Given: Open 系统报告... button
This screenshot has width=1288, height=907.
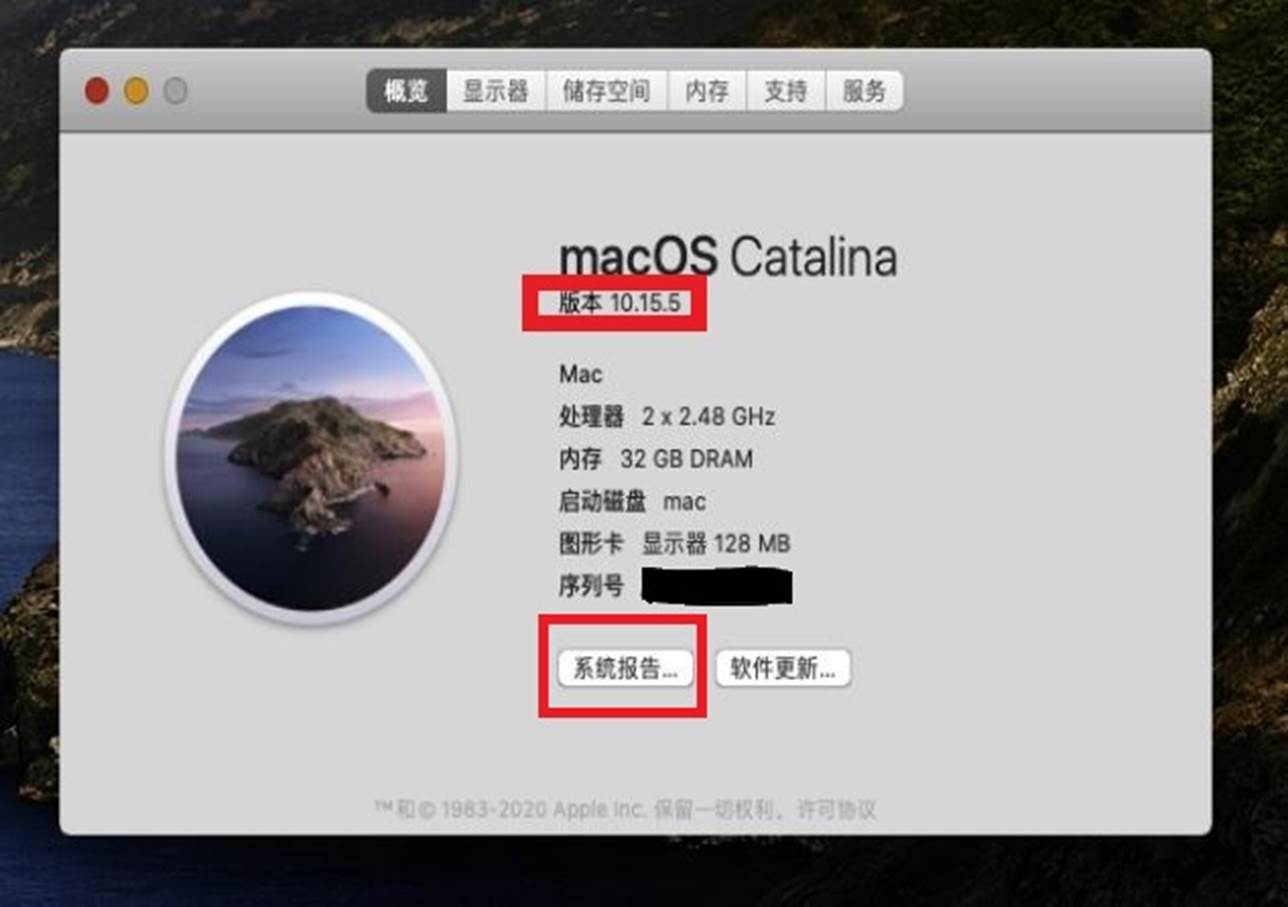Looking at the screenshot, I should pos(625,668).
